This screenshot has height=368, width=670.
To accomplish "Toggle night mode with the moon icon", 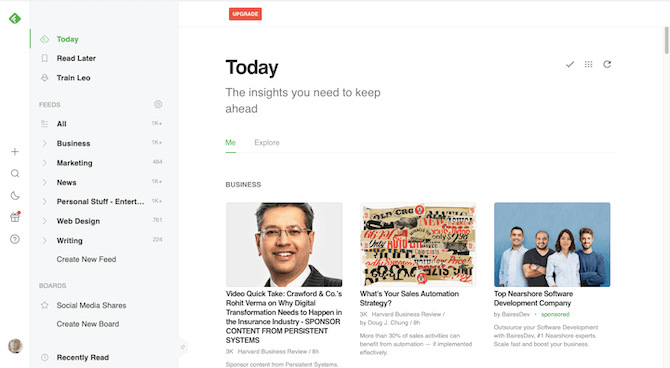I will point(15,196).
